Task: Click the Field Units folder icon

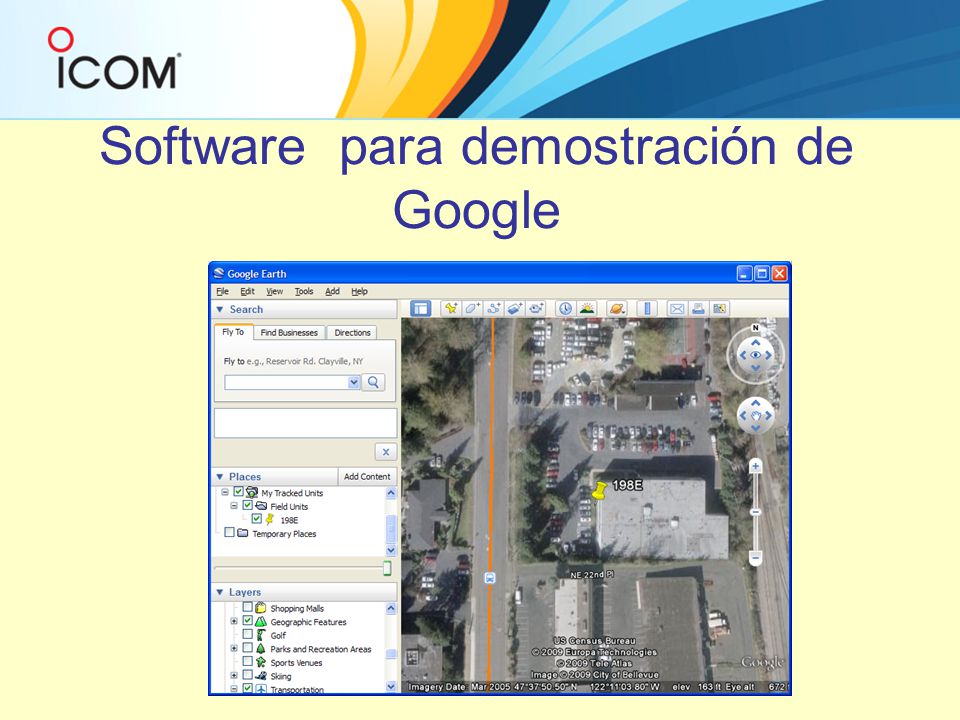Action: [x=261, y=506]
